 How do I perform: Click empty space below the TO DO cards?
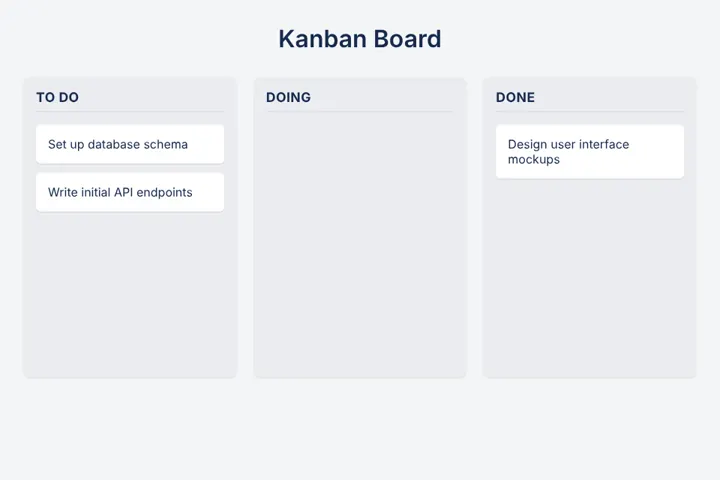[x=130, y=294]
